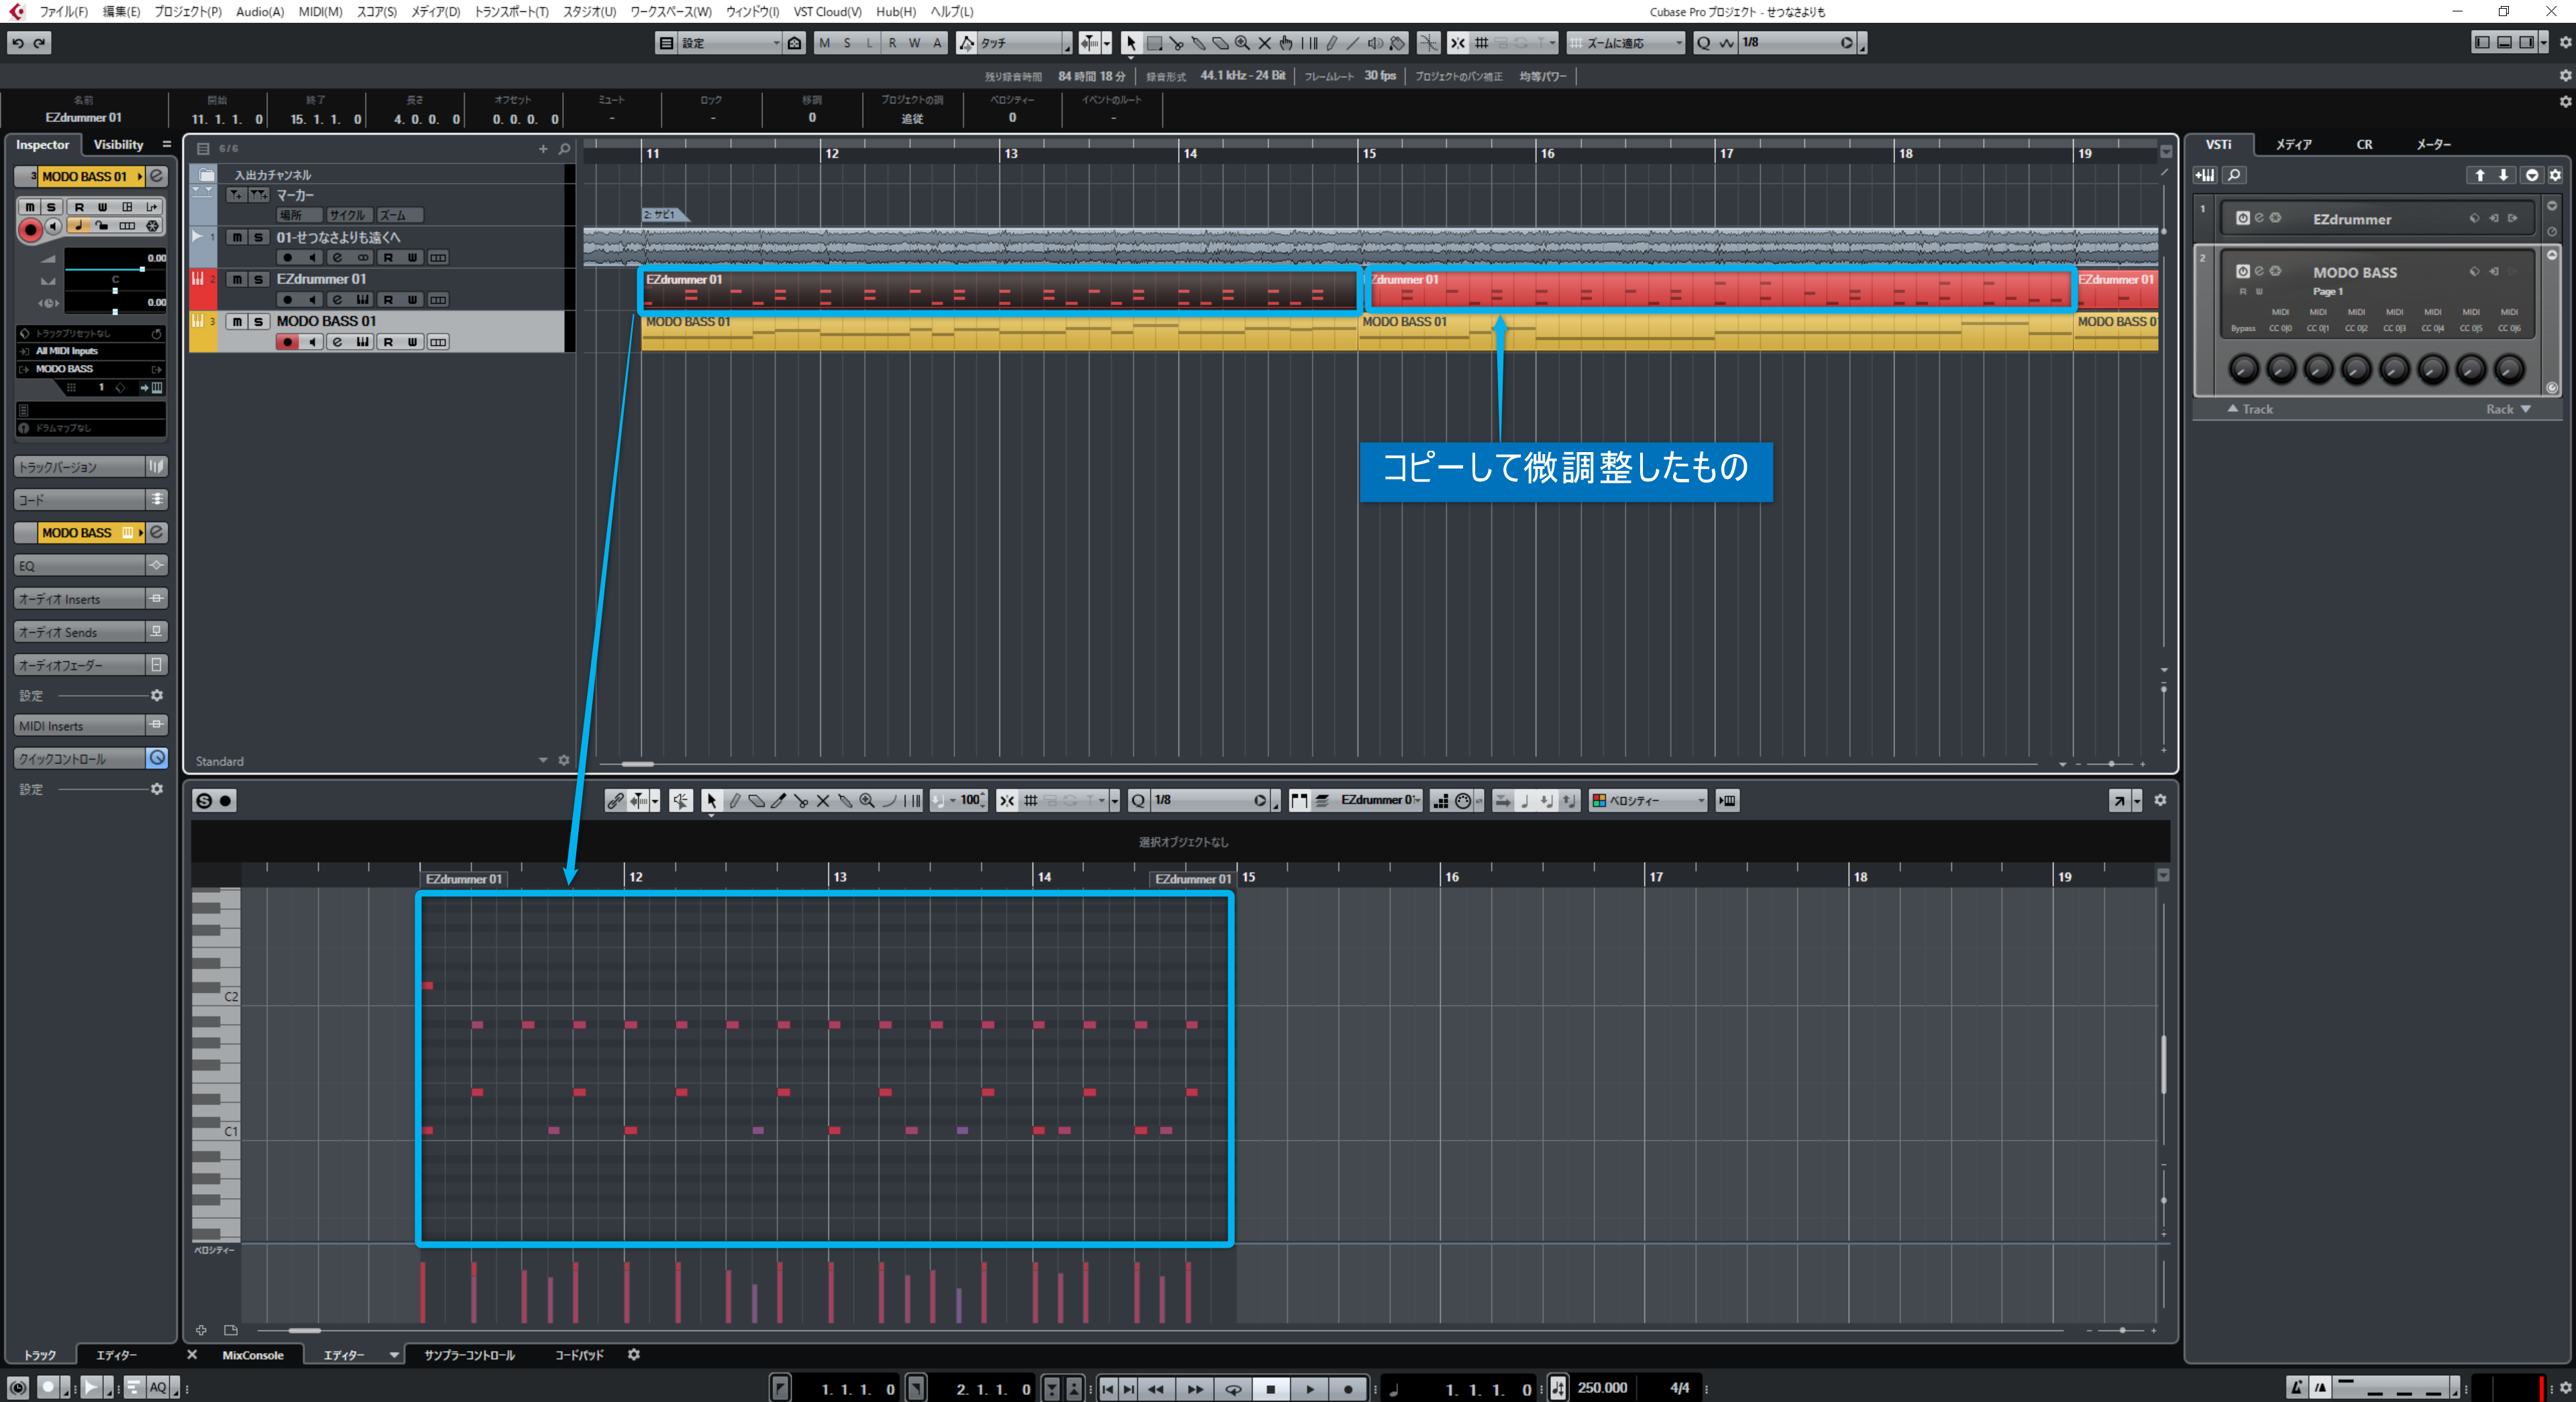Select the Draw pencil tool in key editor toolbar
The height and width of the screenshot is (1402, 2576).
[x=734, y=800]
